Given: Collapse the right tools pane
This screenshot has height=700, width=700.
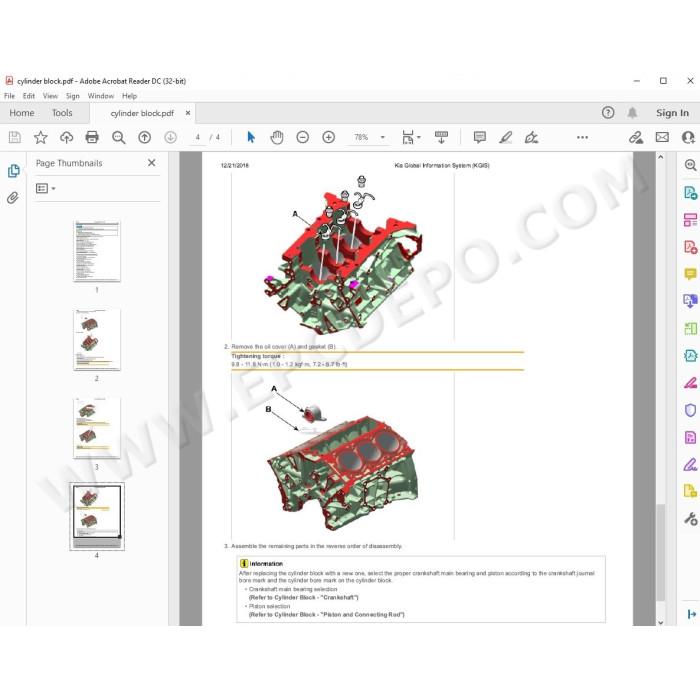Looking at the screenshot, I should point(692,614).
